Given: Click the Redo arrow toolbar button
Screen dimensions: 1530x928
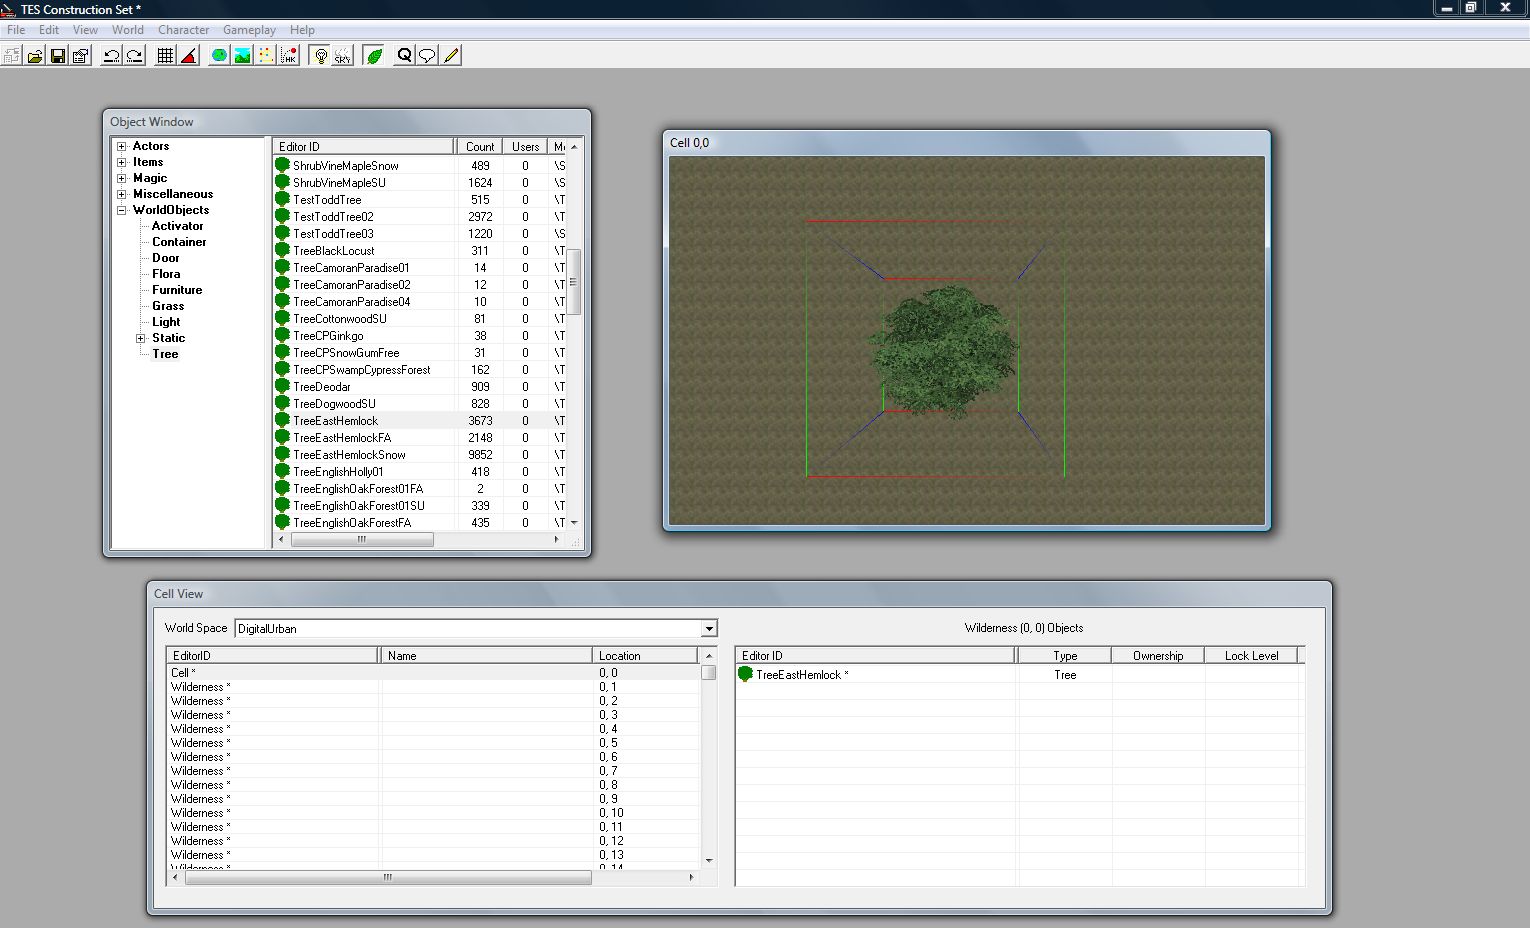Looking at the screenshot, I should 135,56.
